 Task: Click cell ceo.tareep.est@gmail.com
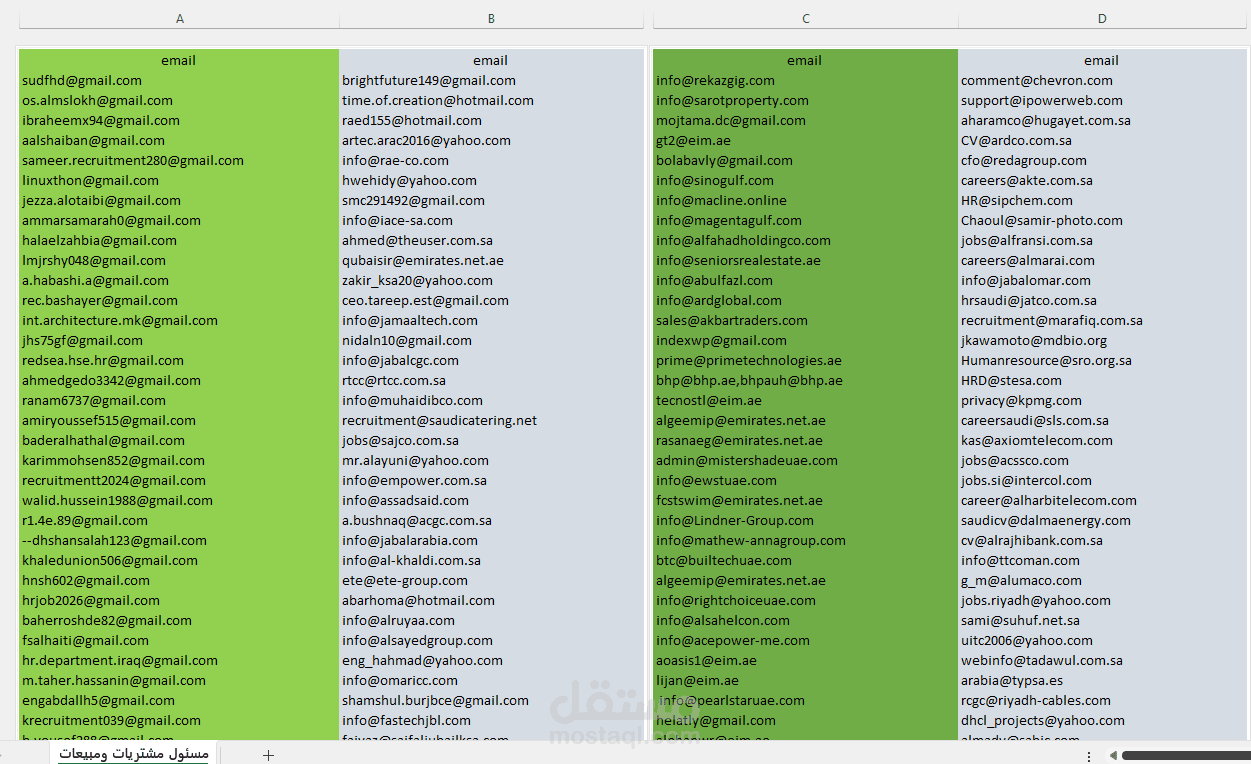point(491,300)
